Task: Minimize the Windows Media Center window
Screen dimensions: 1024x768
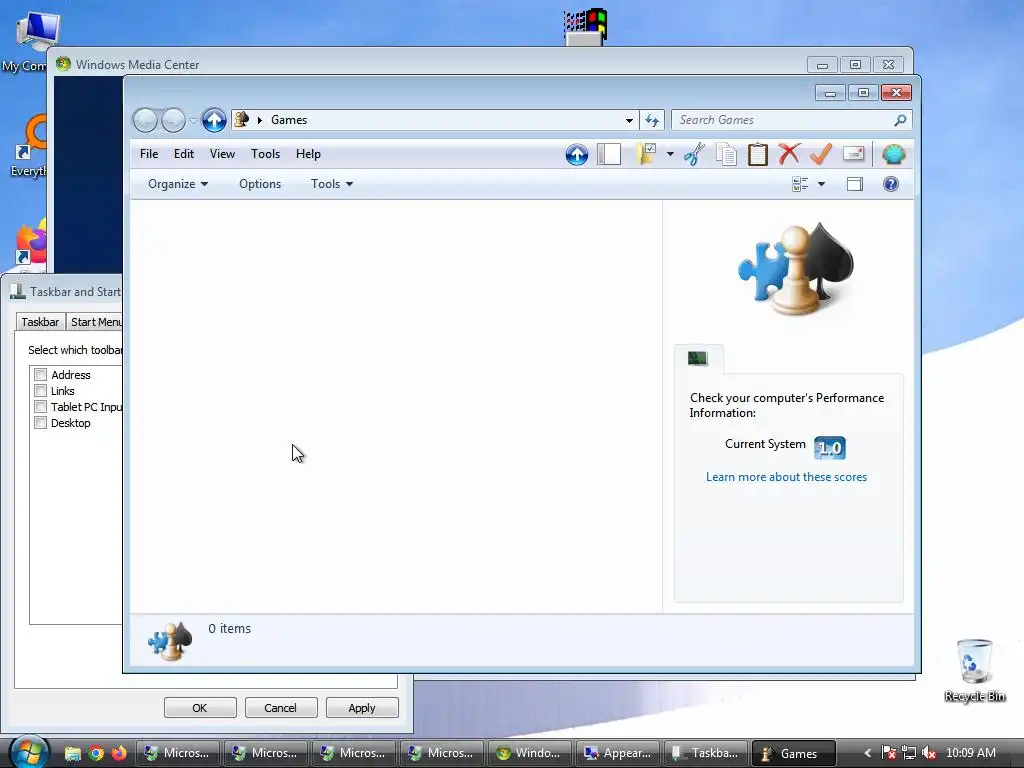Action: (x=822, y=65)
